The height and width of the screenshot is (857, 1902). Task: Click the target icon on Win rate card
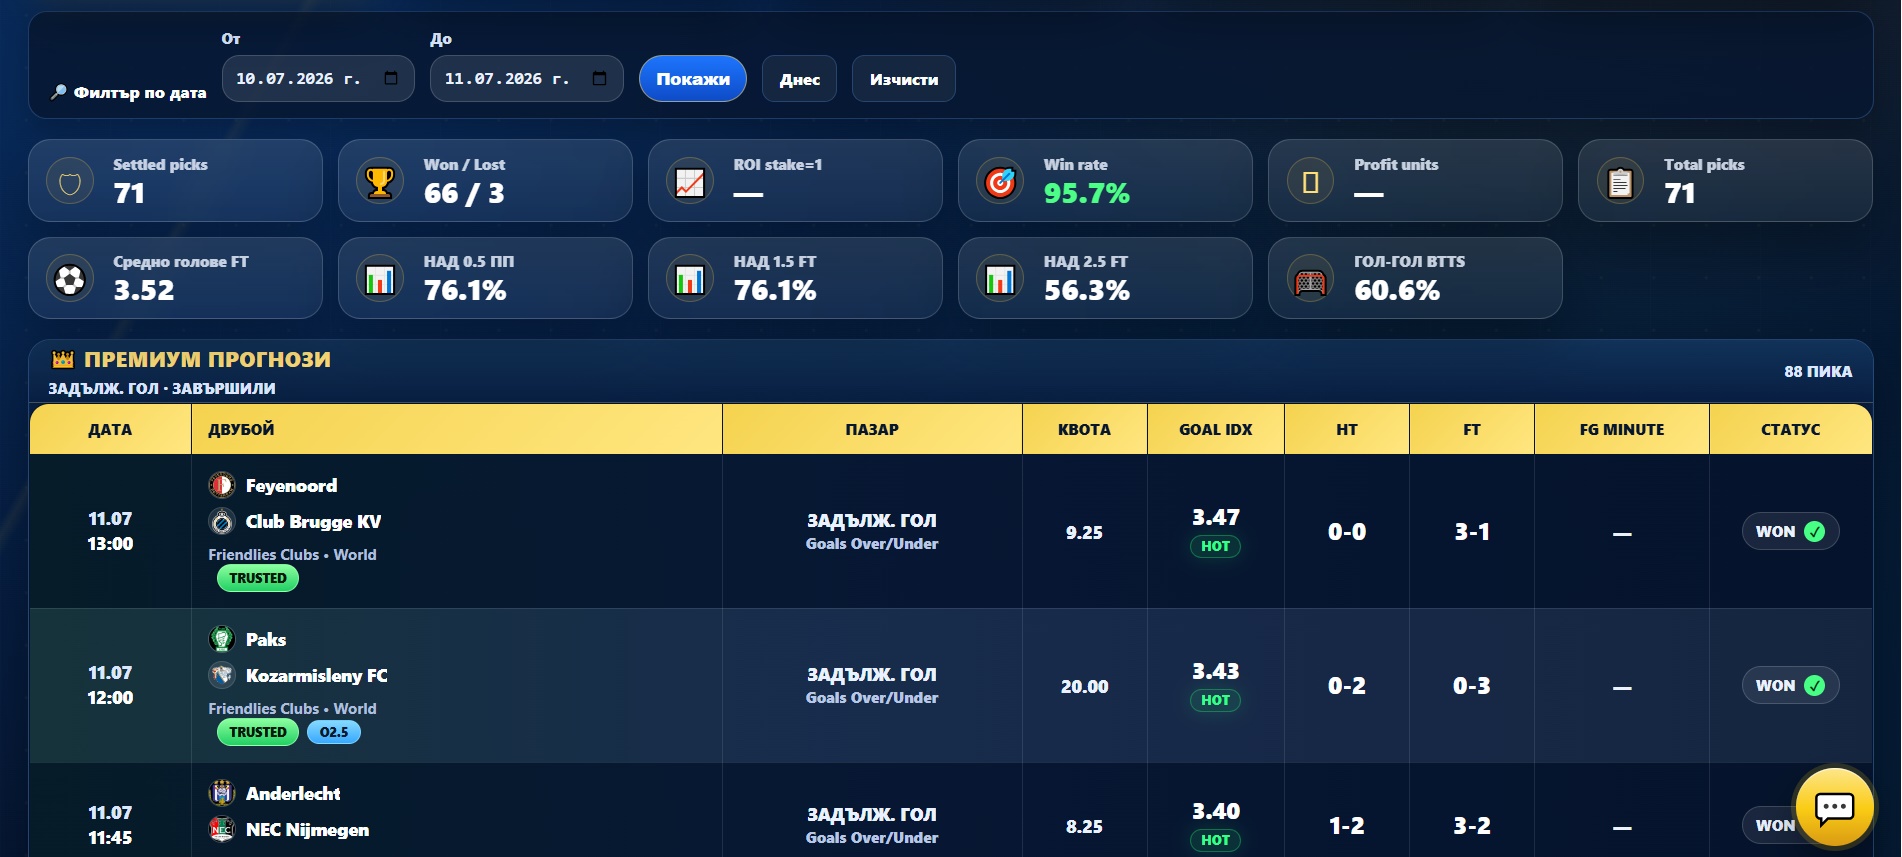[x=1000, y=183]
